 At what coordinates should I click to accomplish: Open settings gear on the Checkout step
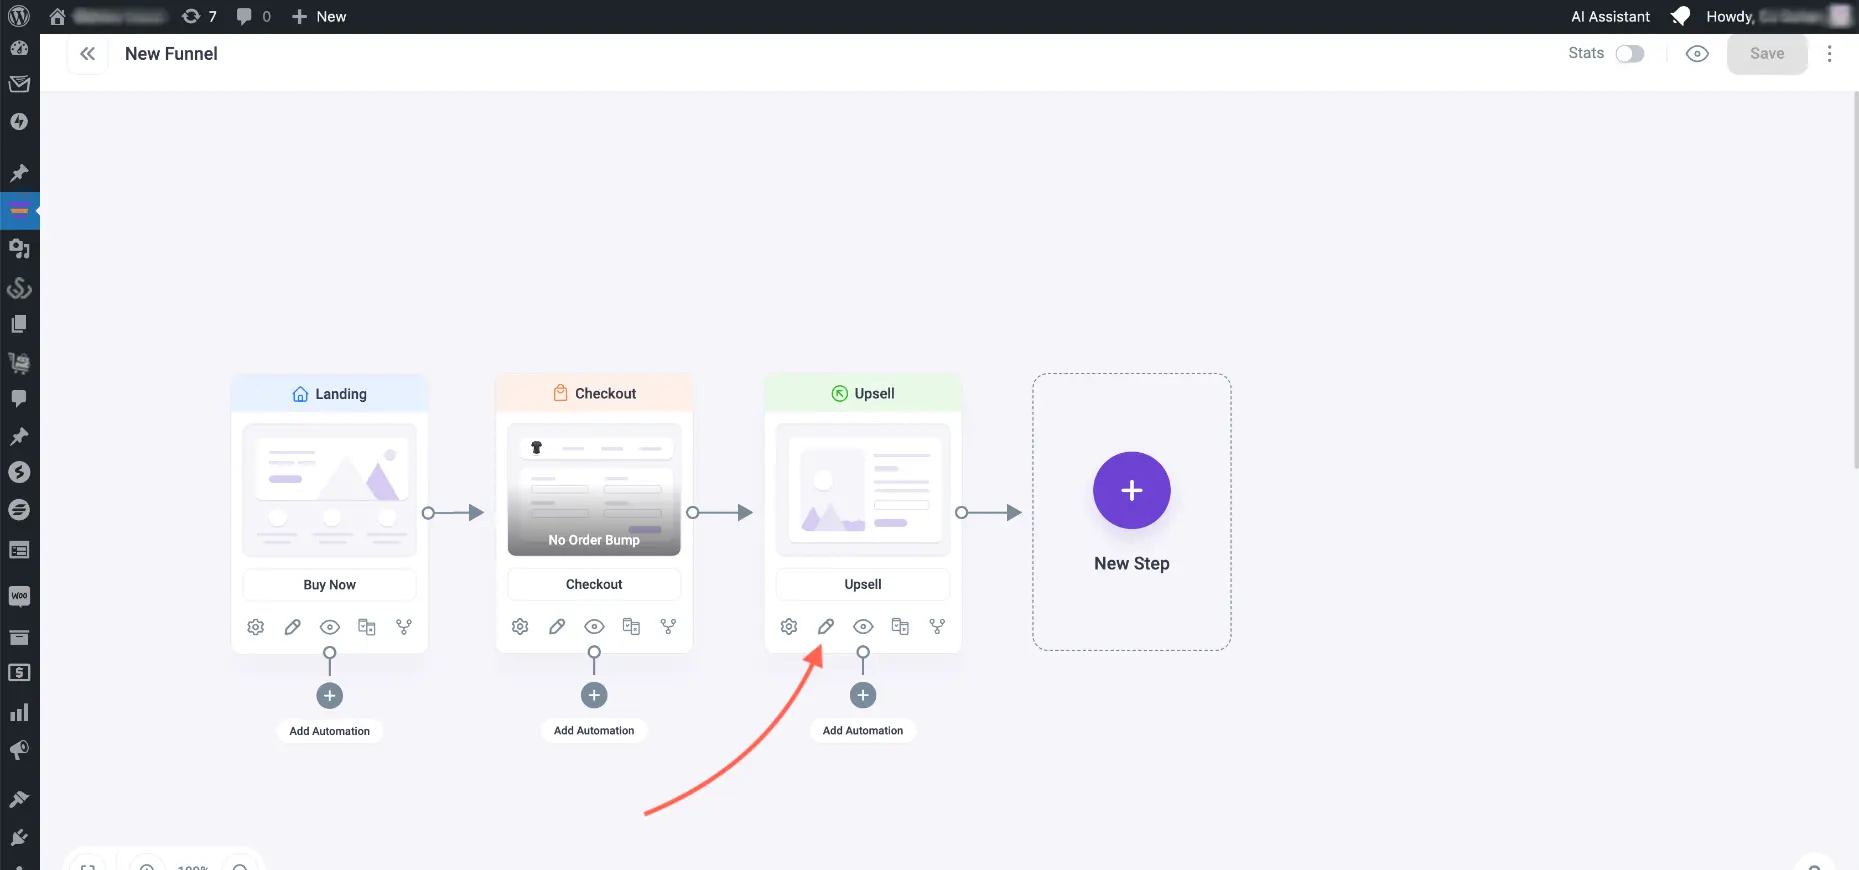pos(520,626)
